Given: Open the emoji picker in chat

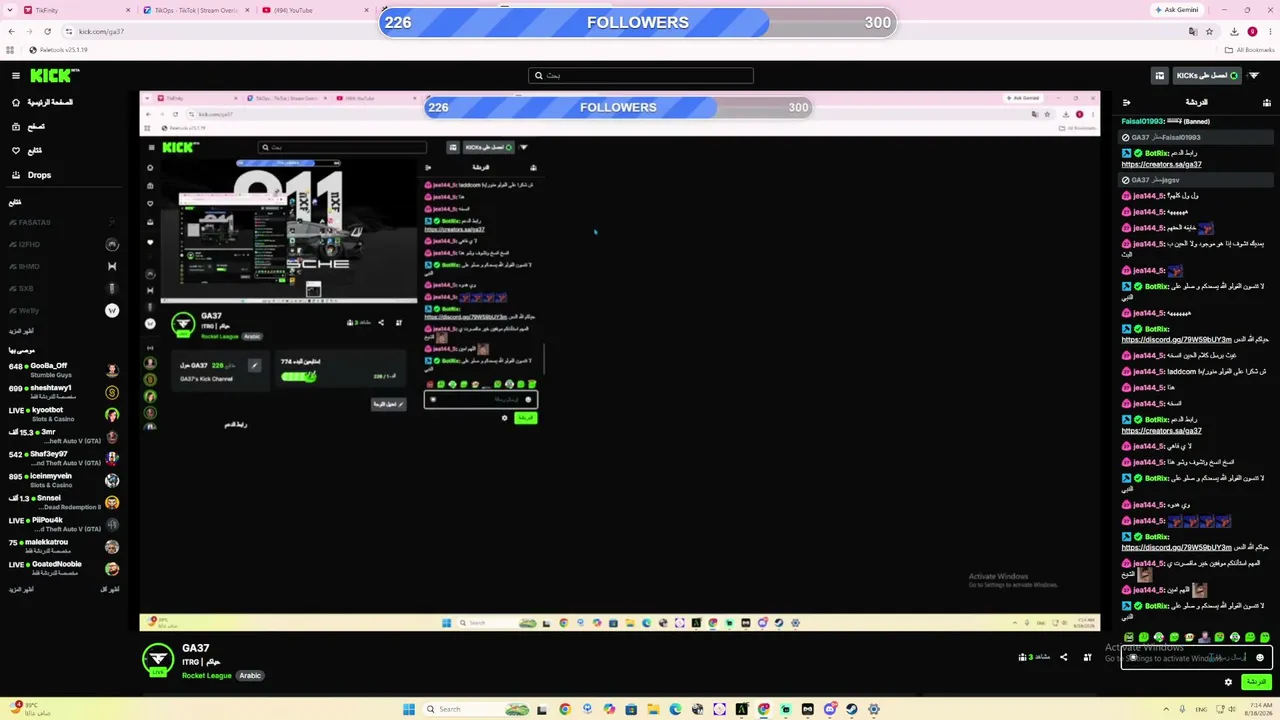Looking at the screenshot, I should tap(1260, 657).
